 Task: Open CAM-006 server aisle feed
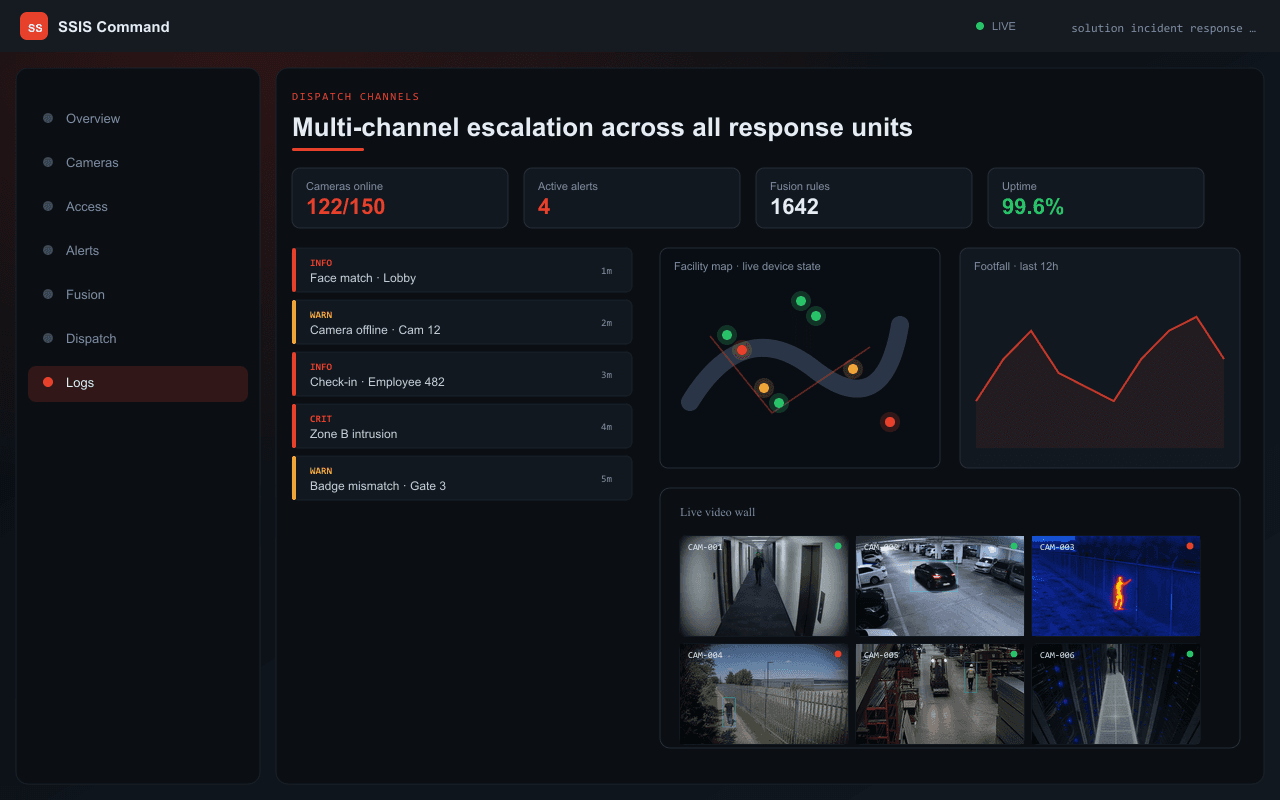click(x=1116, y=694)
